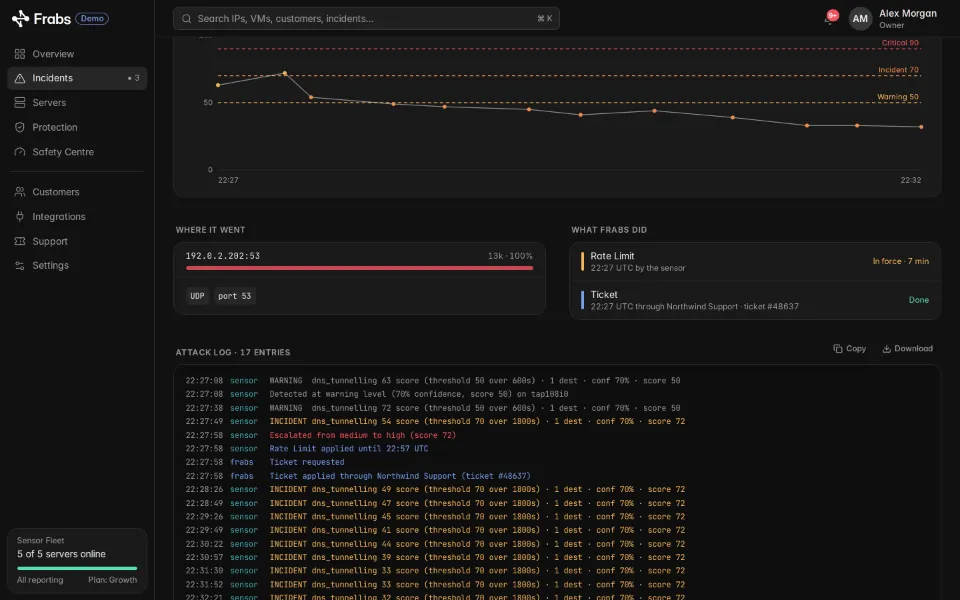Click the Demo badge
This screenshot has height=600, width=960.
pyautogui.click(x=92, y=18)
